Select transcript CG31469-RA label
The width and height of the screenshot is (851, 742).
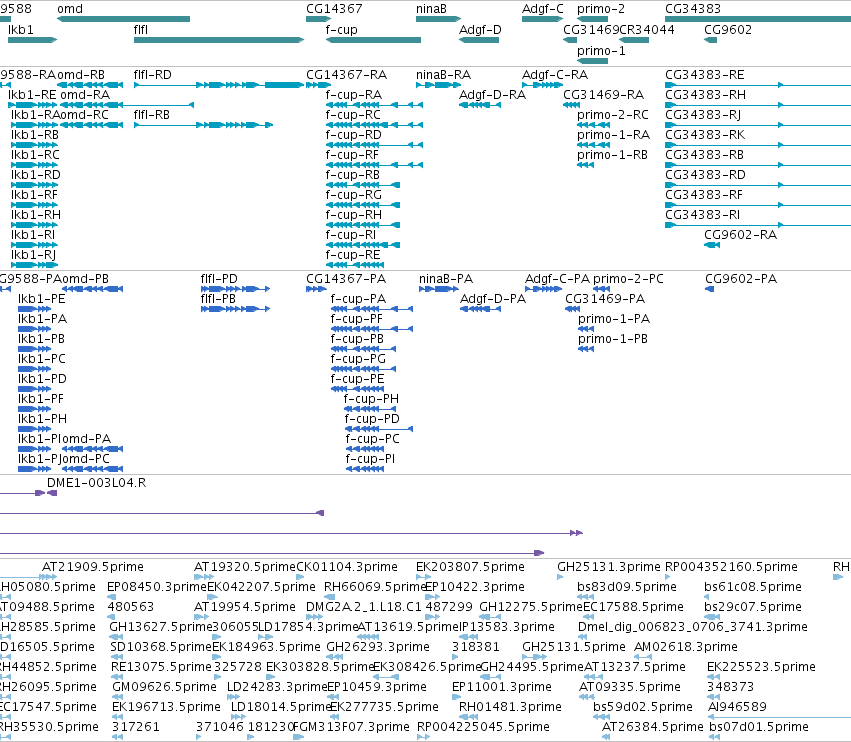point(604,94)
